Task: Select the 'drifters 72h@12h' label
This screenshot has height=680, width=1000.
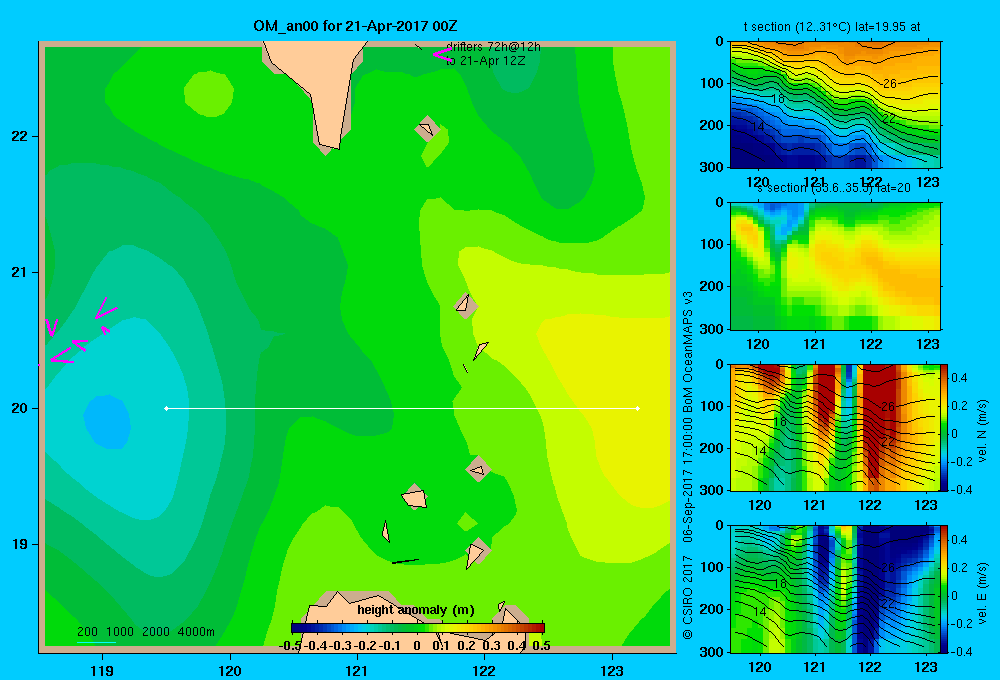Action: point(493,47)
